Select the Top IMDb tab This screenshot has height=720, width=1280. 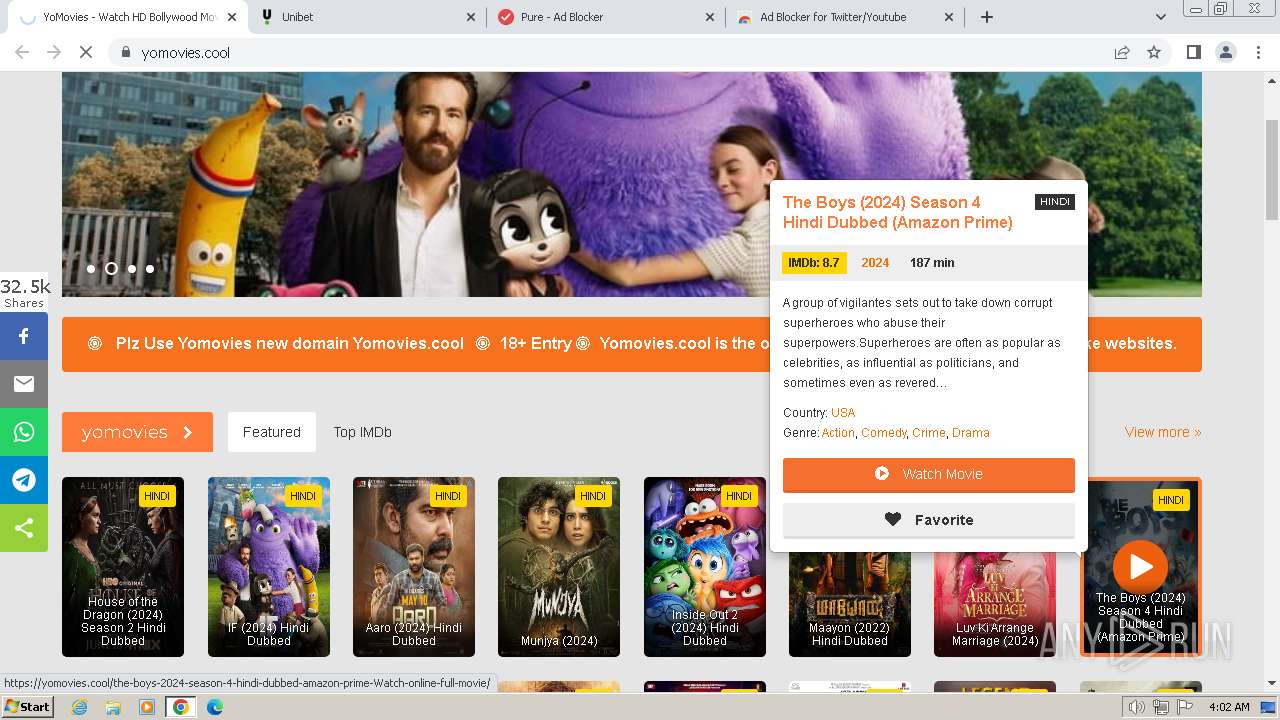[362, 432]
